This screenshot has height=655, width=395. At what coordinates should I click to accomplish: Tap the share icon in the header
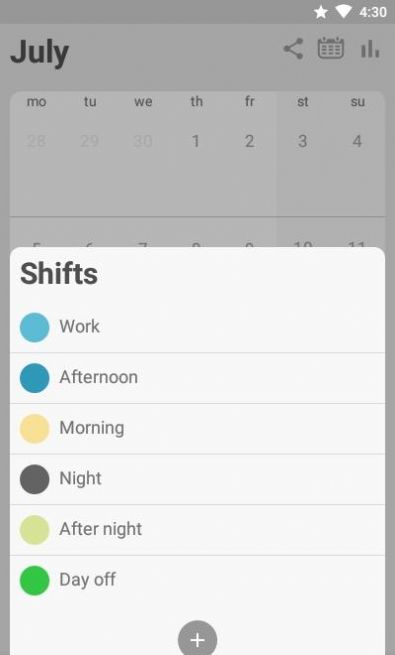tap(294, 49)
